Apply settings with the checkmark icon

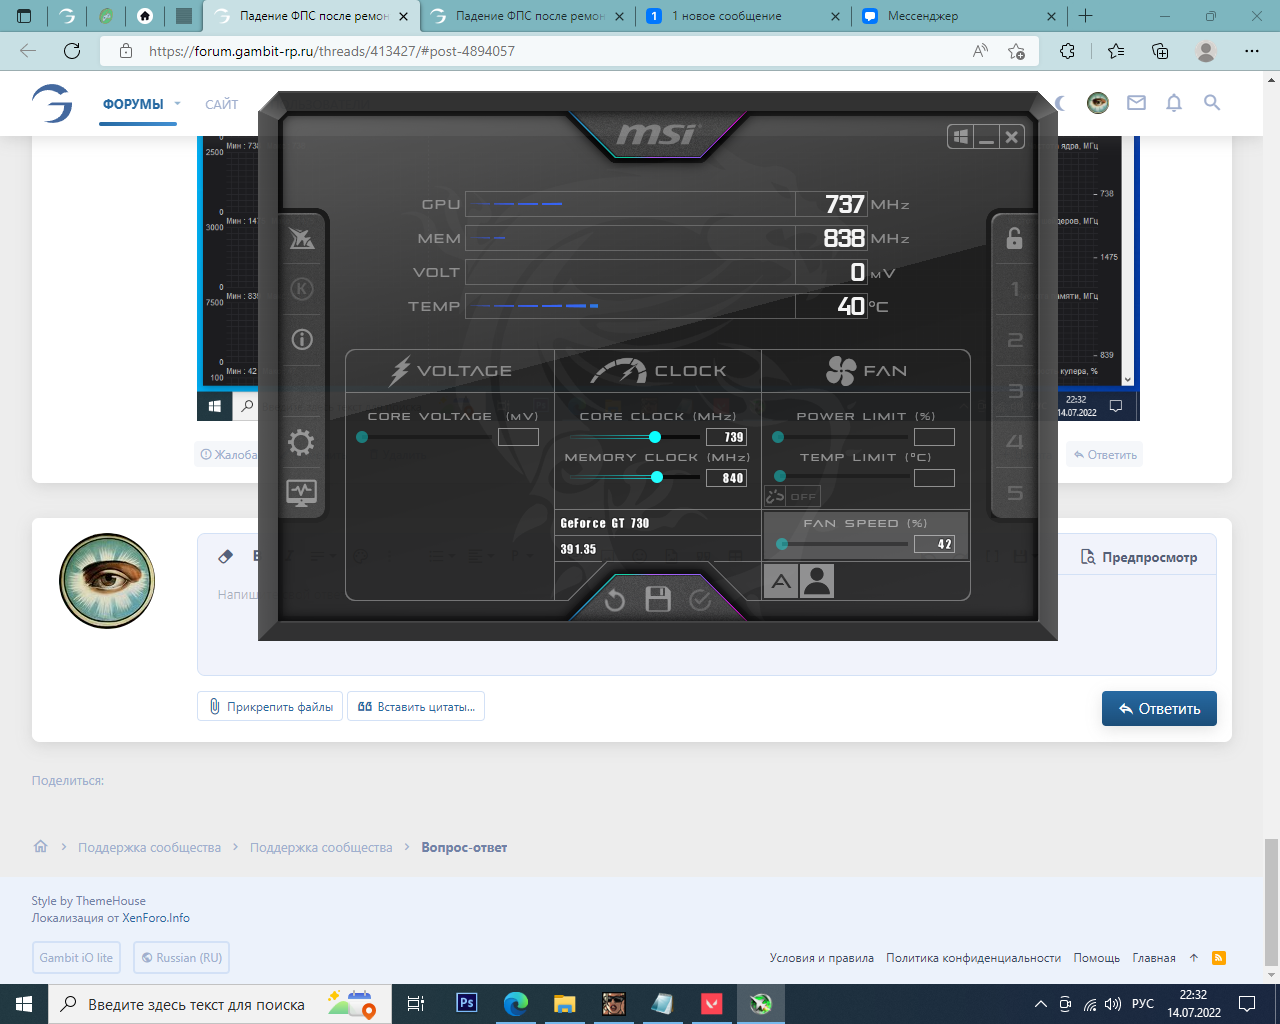click(700, 599)
